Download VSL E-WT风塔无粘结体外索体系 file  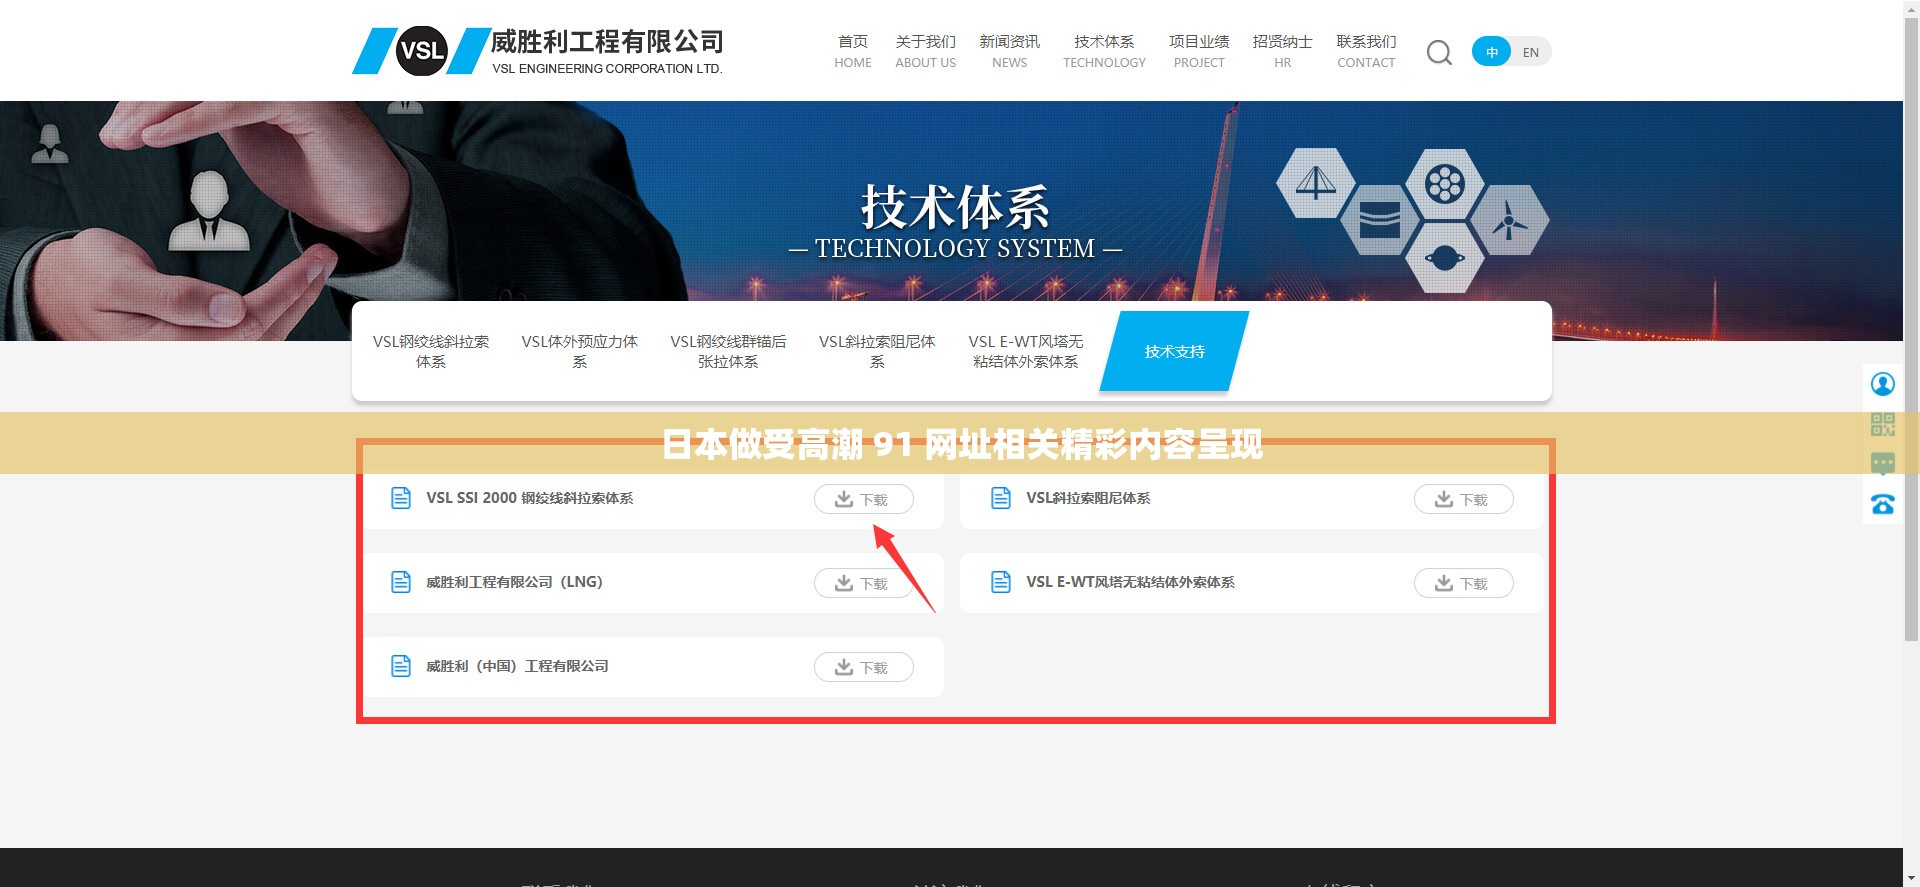(x=1463, y=583)
